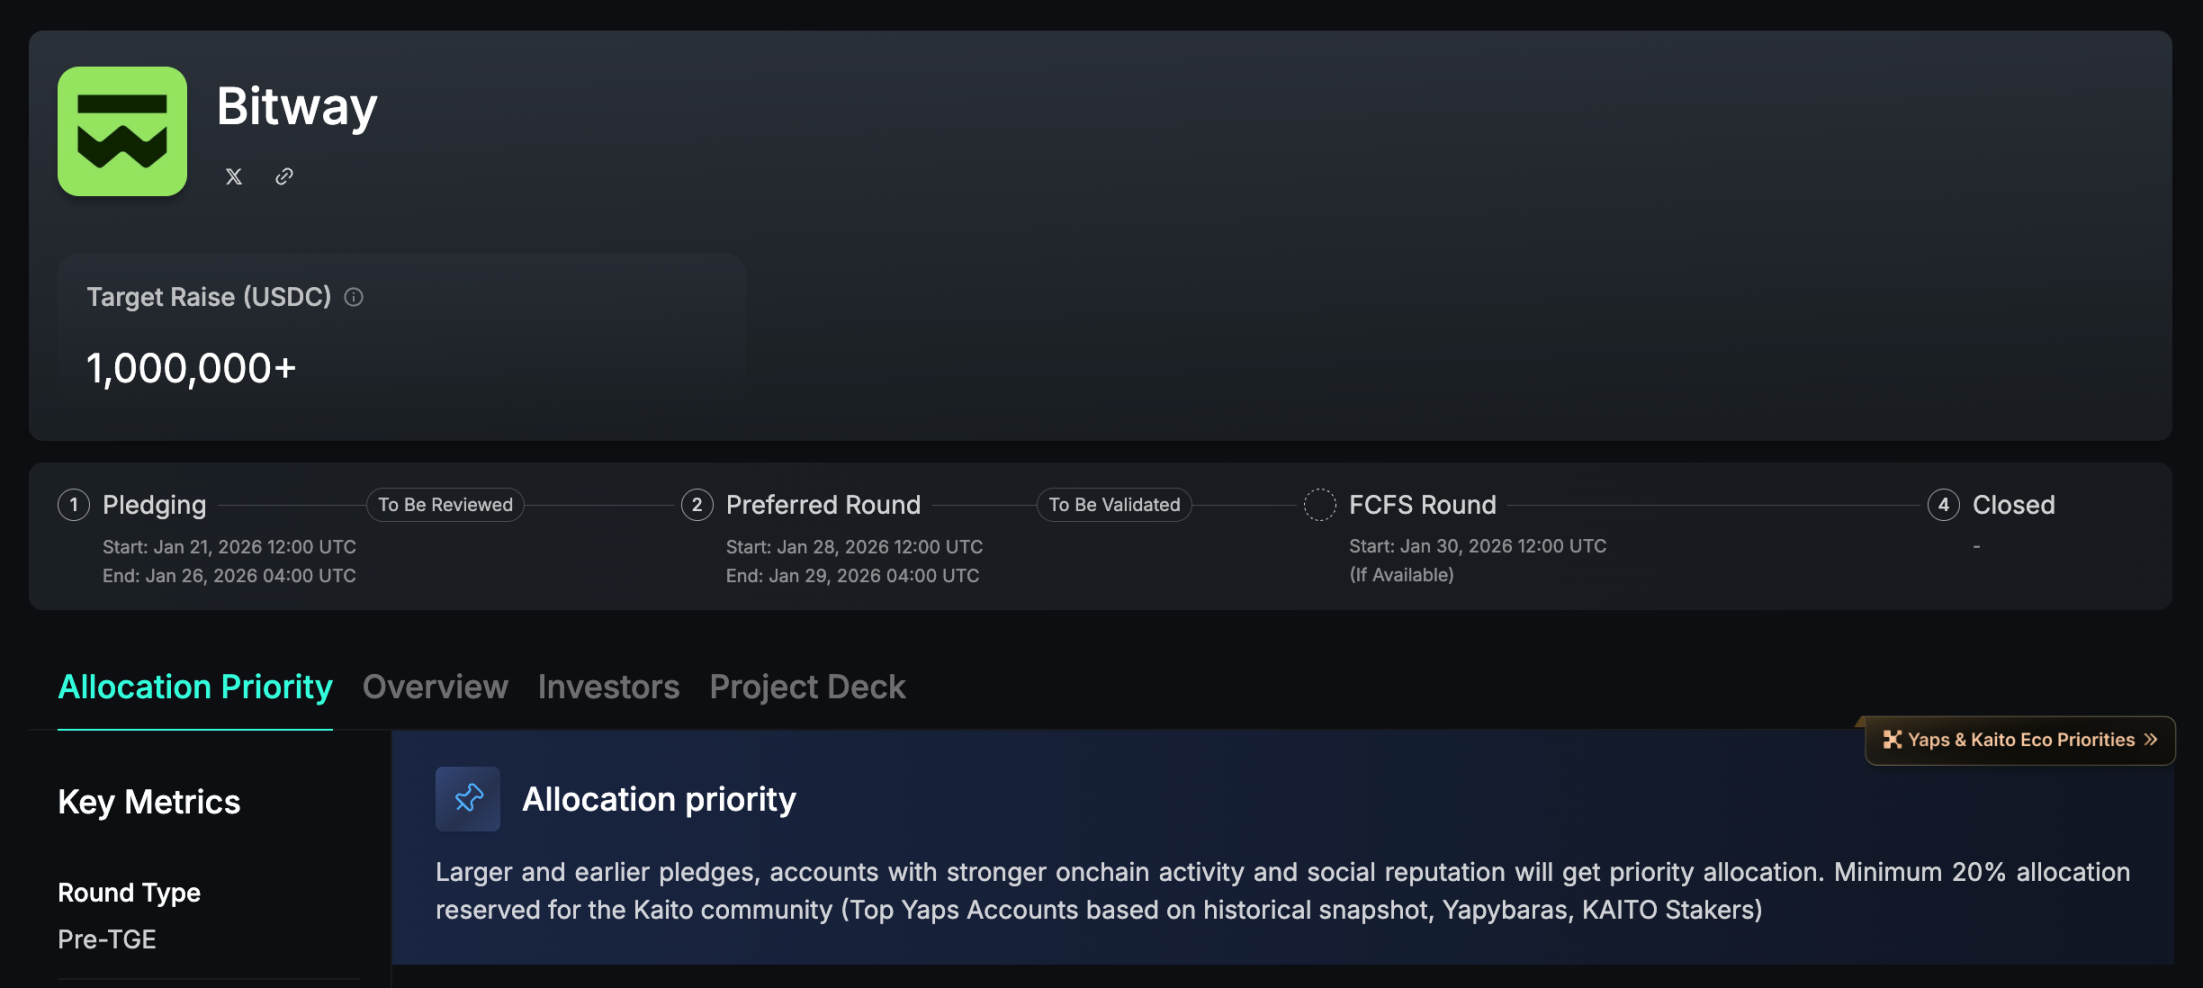Click the To Be Validated badge

[1114, 505]
